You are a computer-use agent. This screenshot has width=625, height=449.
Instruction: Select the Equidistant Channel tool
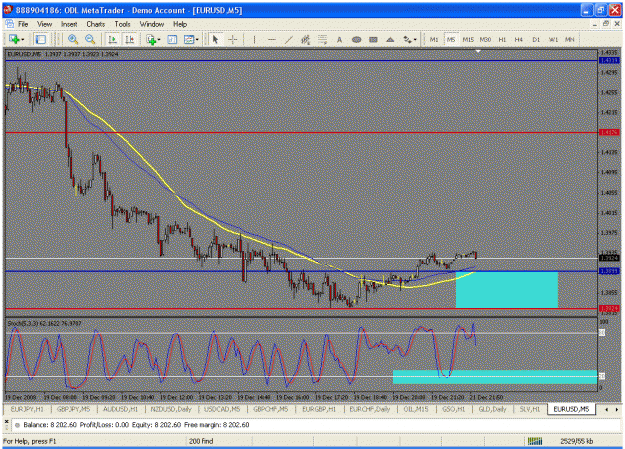point(306,39)
